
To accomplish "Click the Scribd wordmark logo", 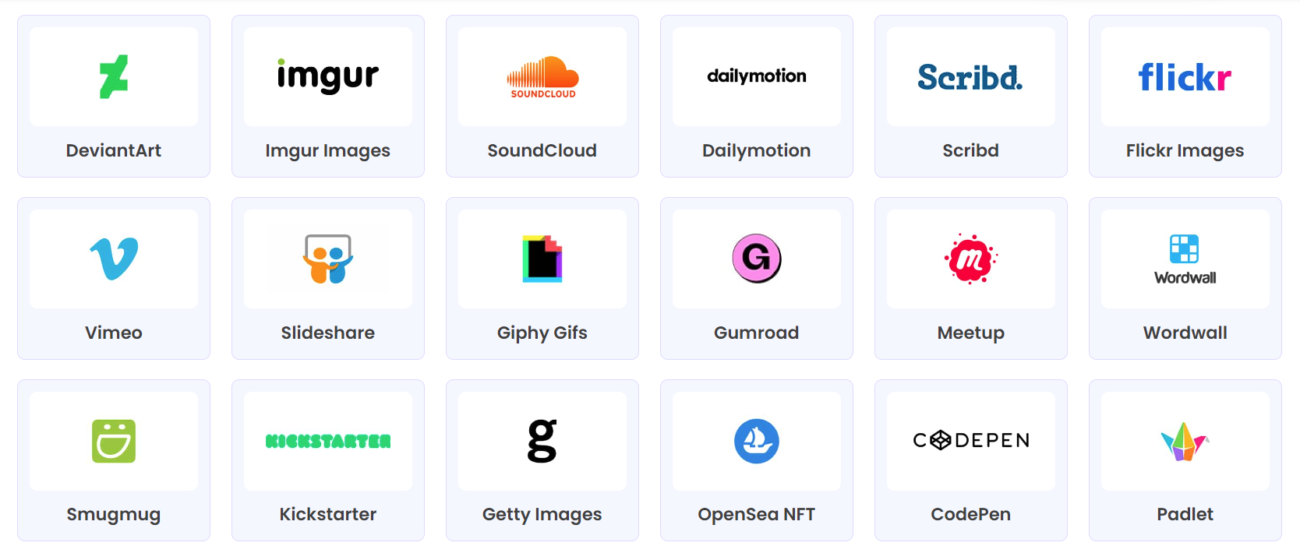I will click(x=970, y=76).
